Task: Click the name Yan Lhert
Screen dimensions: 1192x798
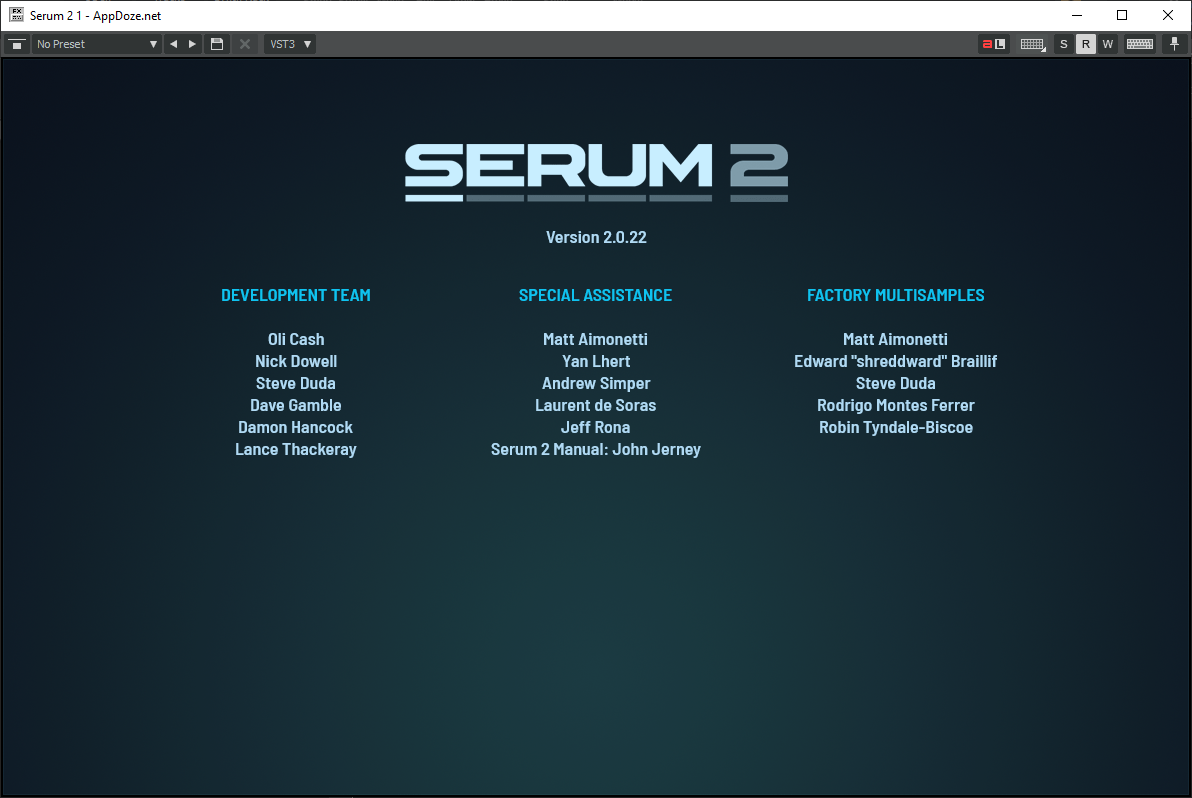Action: tap(596, 361)
